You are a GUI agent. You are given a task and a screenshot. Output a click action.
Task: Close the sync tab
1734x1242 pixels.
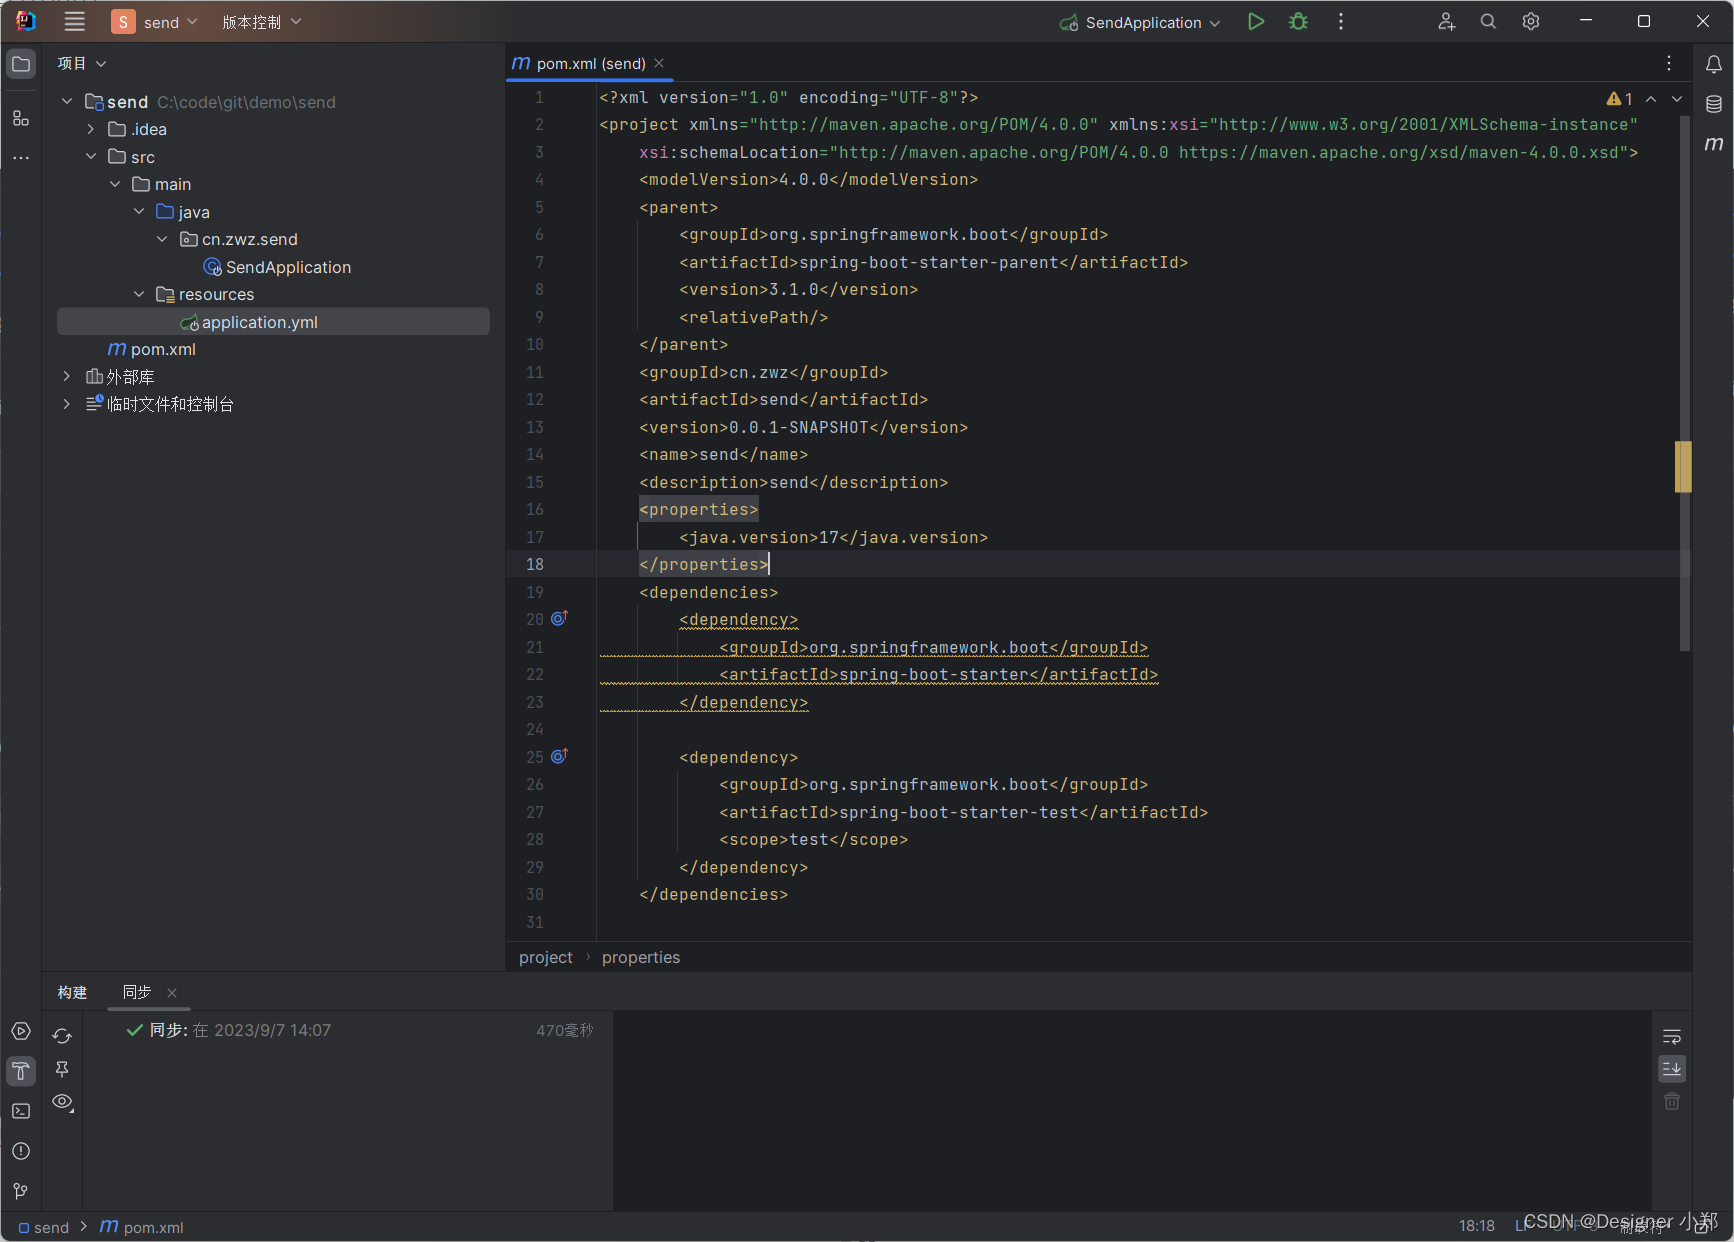point(172,993)
